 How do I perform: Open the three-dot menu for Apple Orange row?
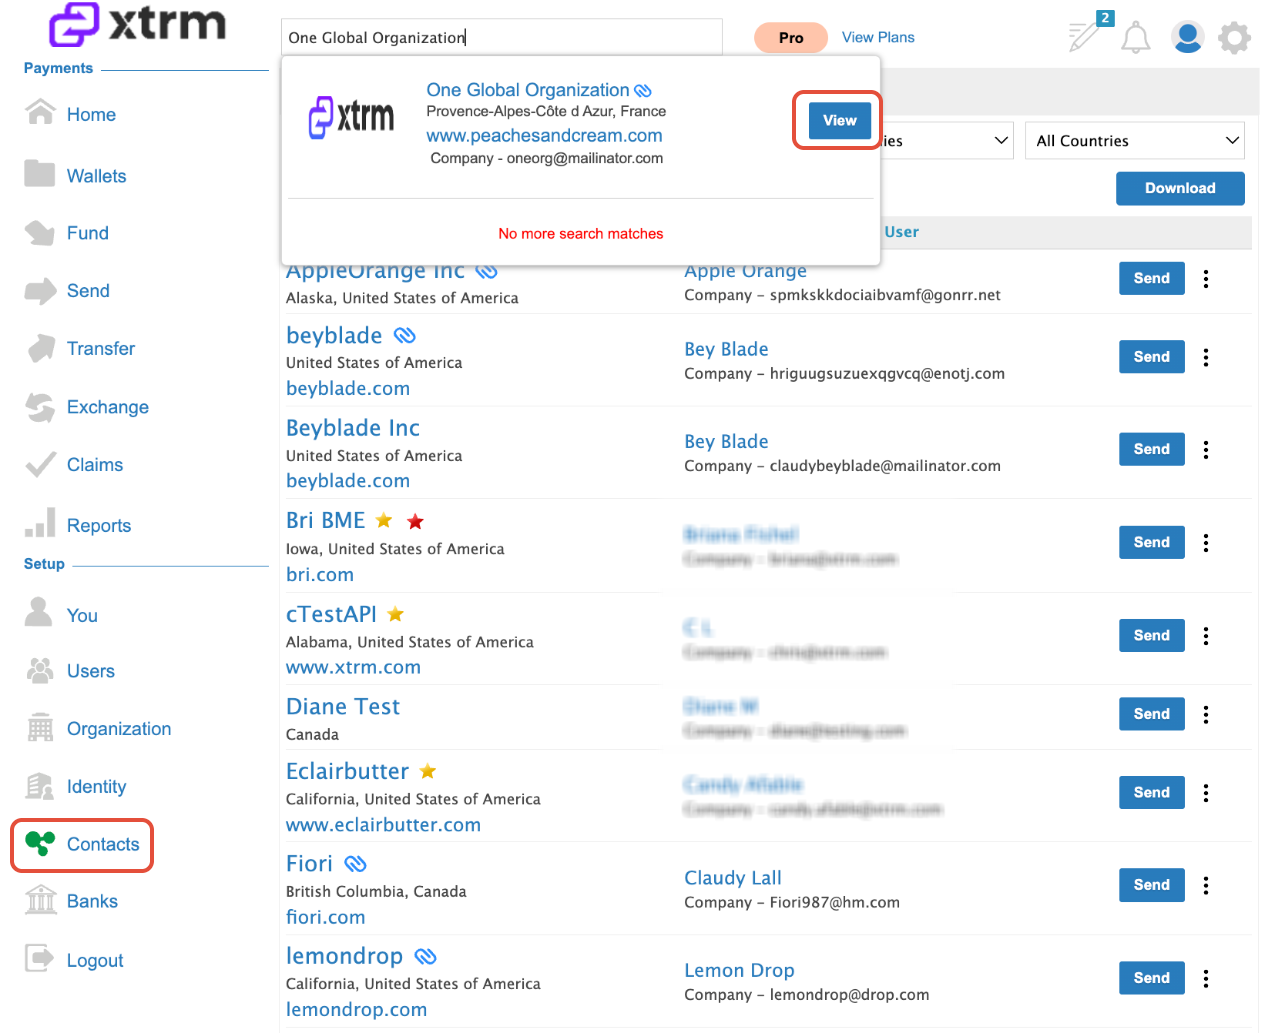[1206, 279]
